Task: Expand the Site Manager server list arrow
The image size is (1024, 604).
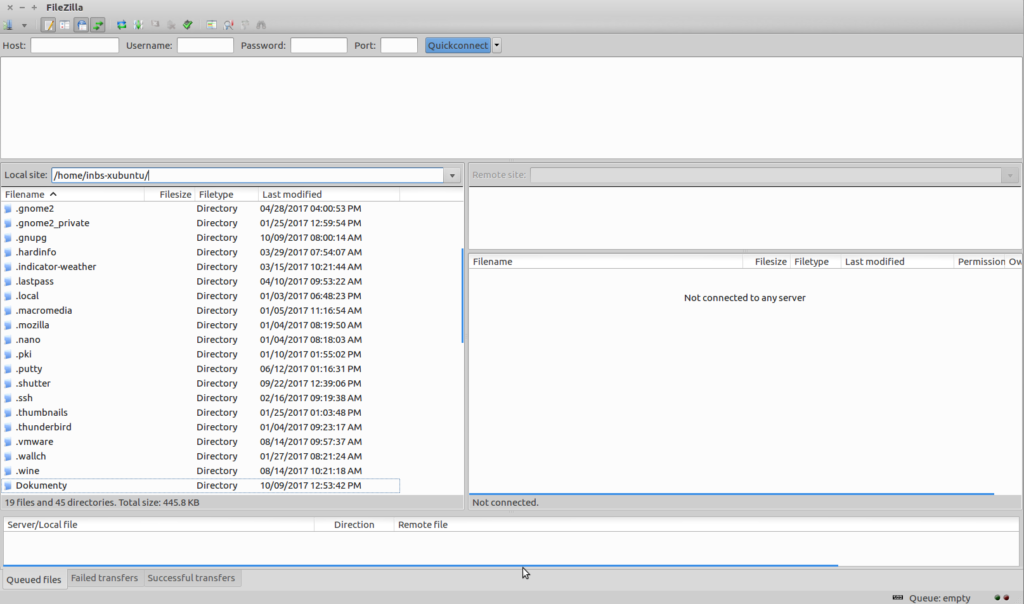Action: pyautogui.click(x=24, y=25)
